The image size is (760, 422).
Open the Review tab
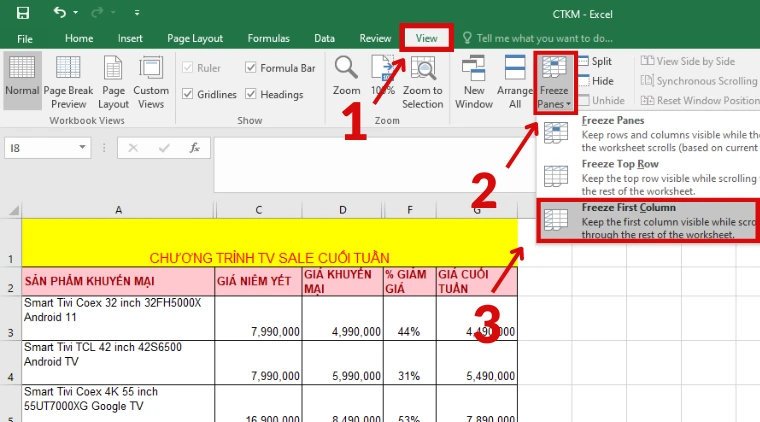[x=375, y=38]
